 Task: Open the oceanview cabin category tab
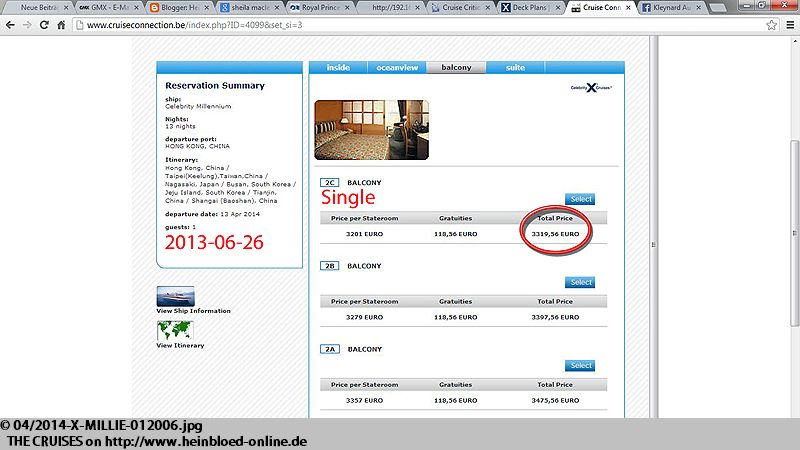pyautogui.click(x=397, y=67)
